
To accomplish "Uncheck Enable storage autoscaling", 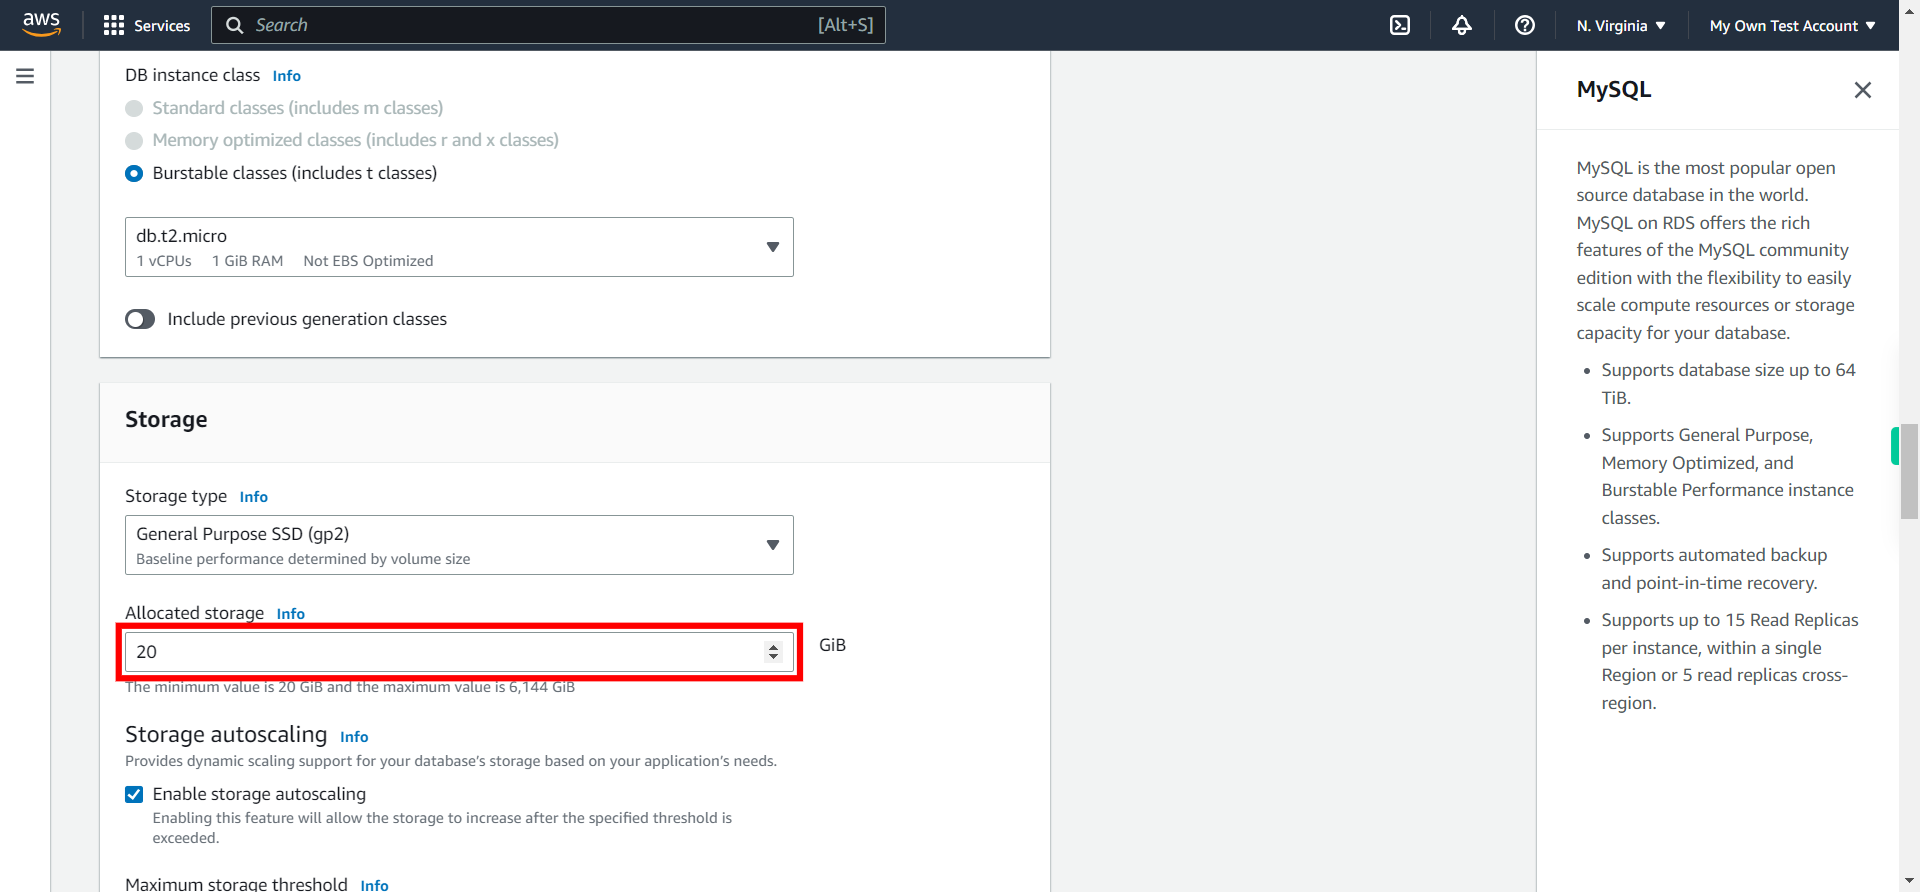I will pyautogui.click(x=134, y=794).
